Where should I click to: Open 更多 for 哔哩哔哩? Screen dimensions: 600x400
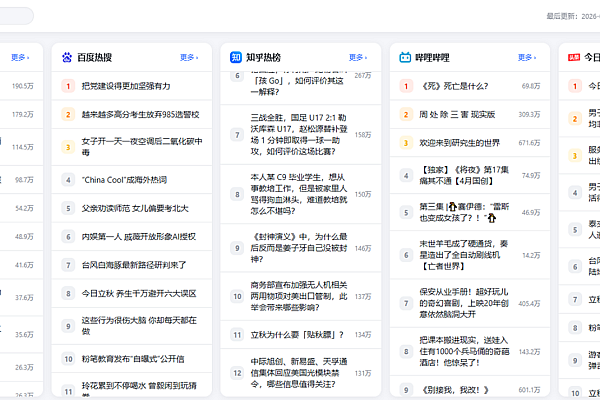pyautogui.click(x=527, y=57)
